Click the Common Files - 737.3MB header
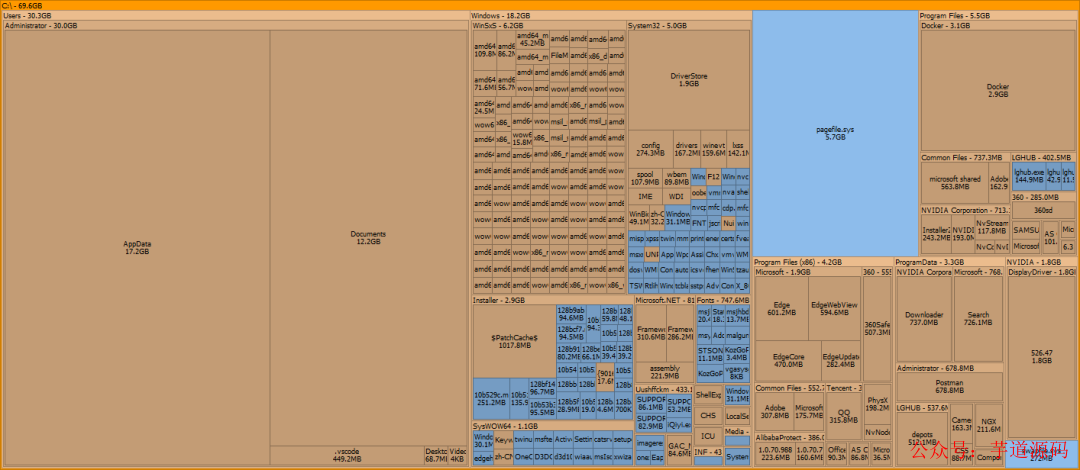Screen dimensions: 1080x470 (x=965, y=158)
